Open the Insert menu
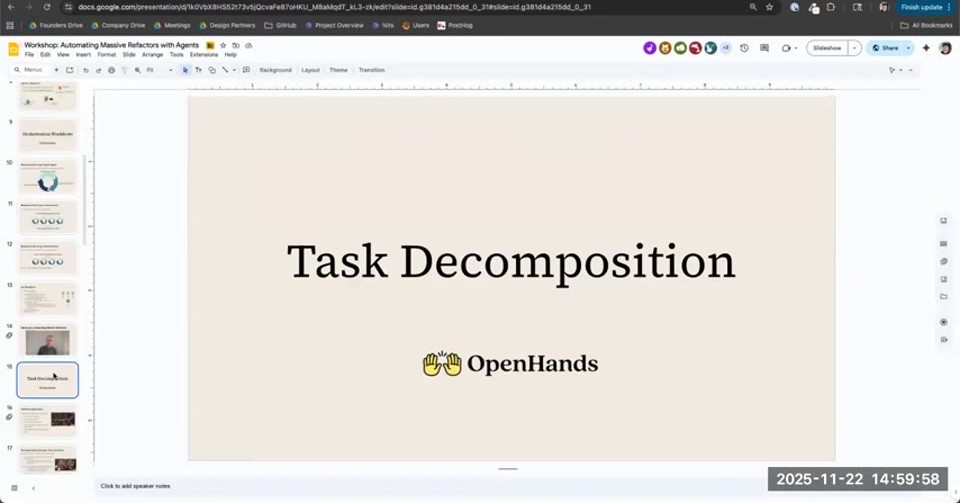The width and height of the screenshot is (960, 503). click(x=83, y=54)
